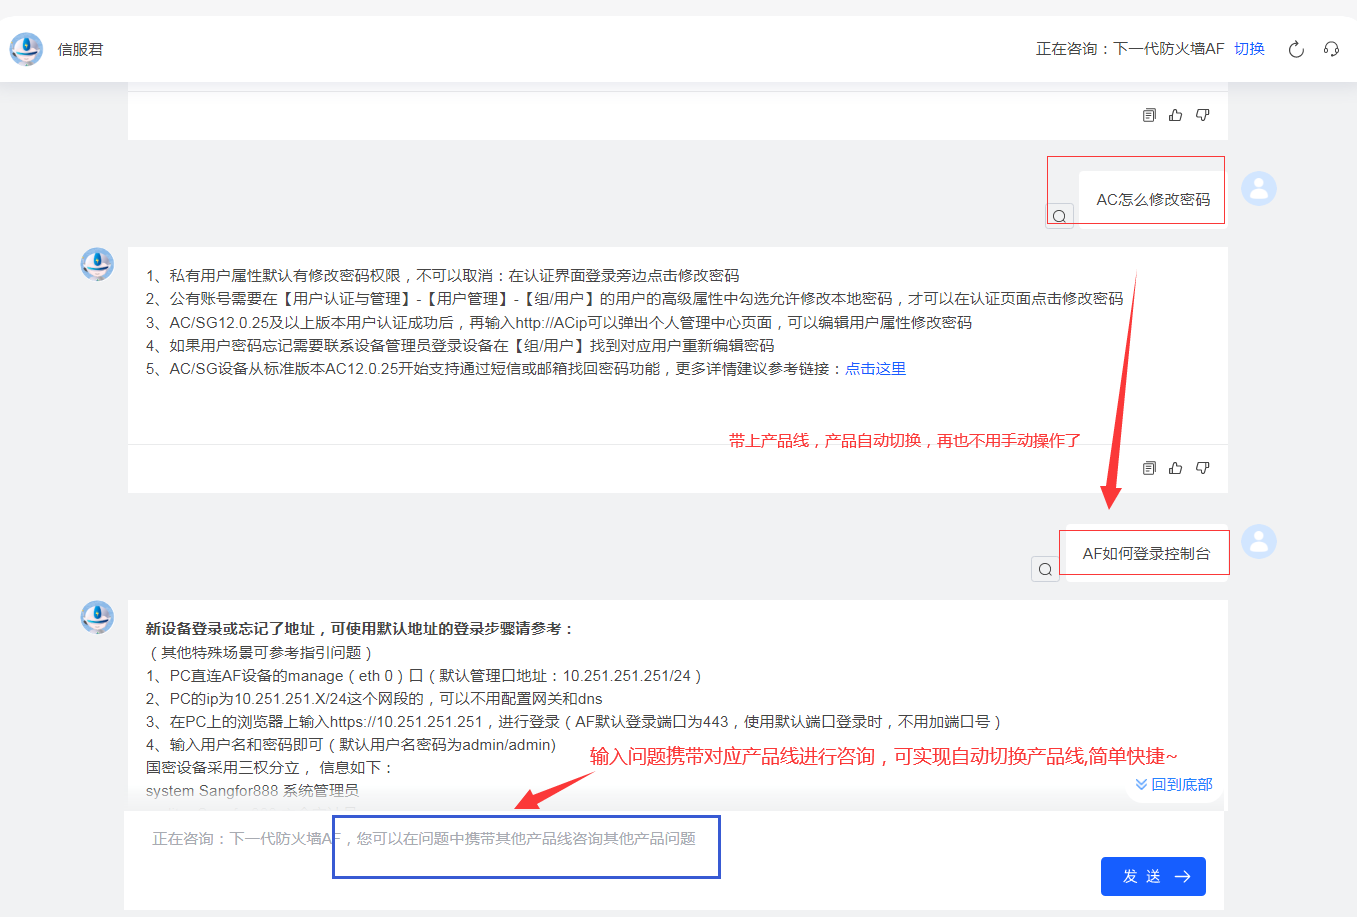Open the 点击这里 link in AC answer
The image size is (1357, 917).
coord(876,368)
